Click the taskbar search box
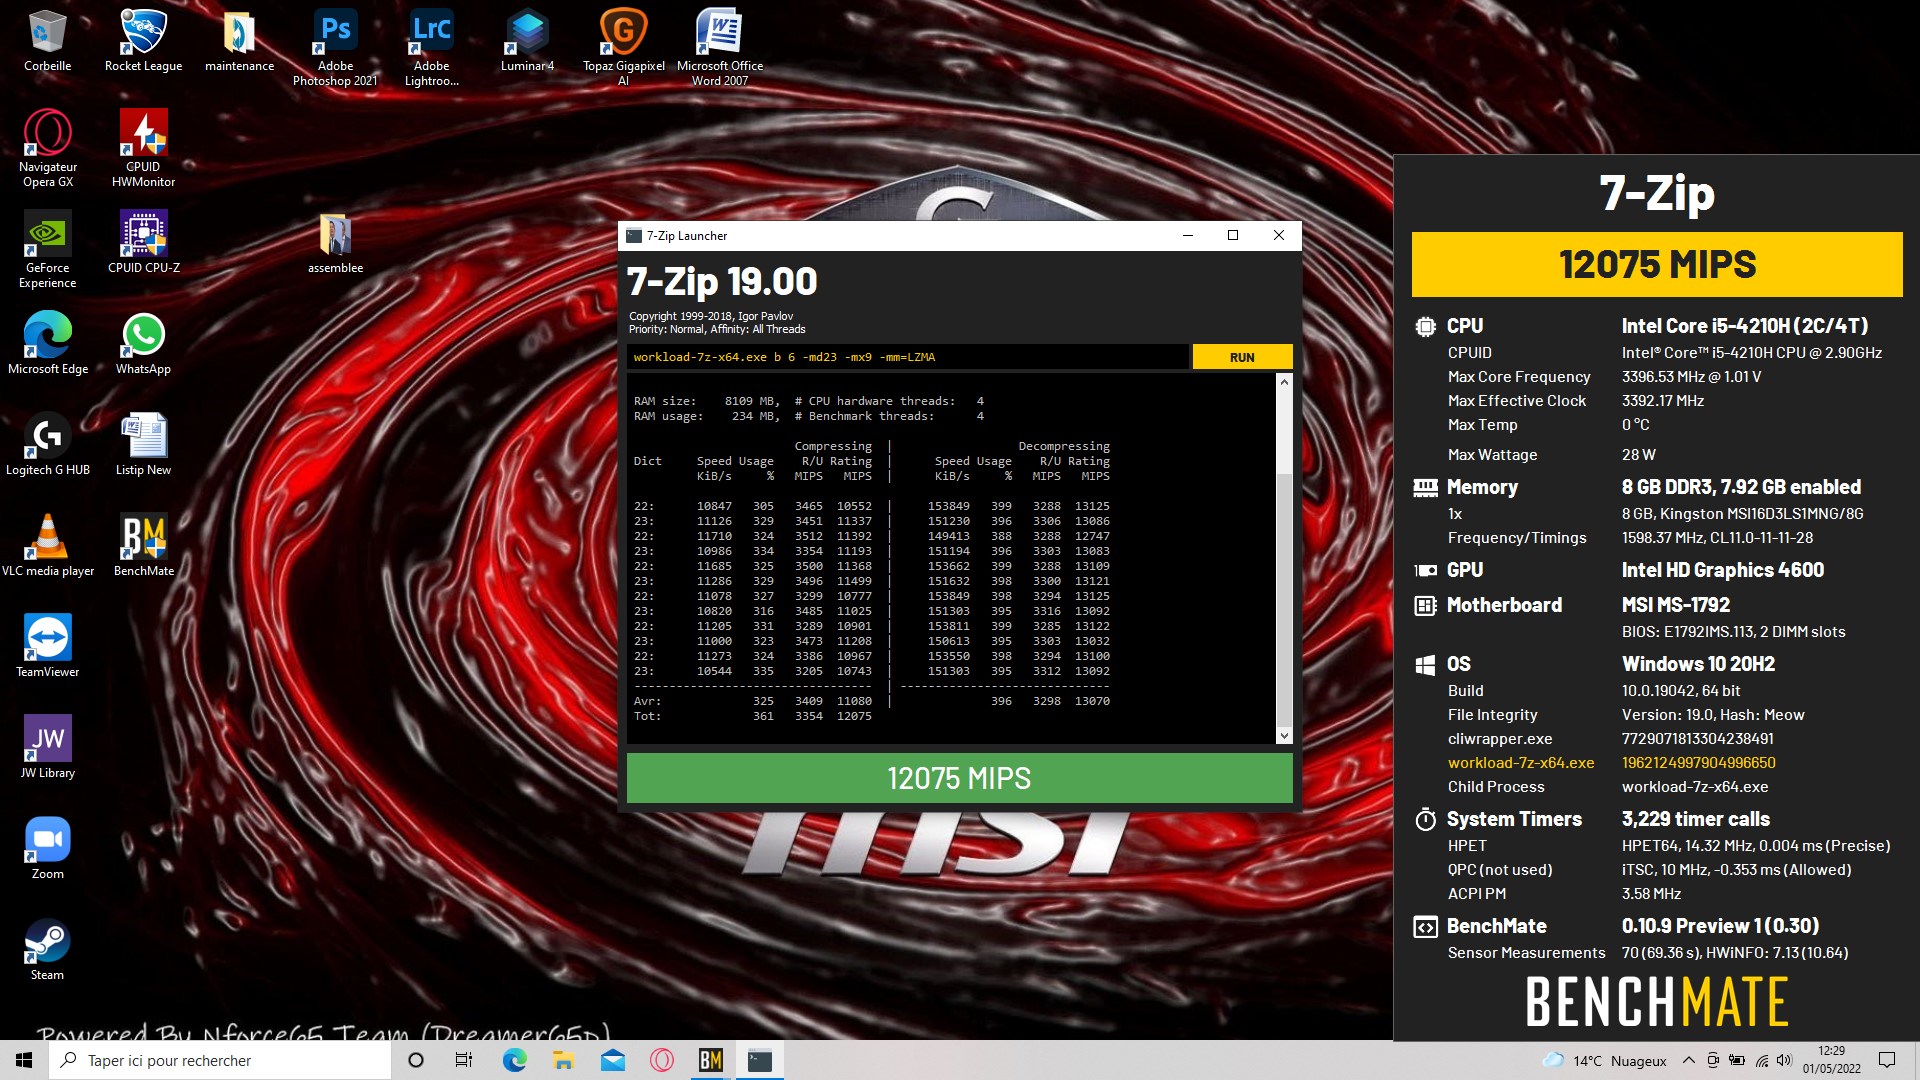Viewport: 1920px width, 1080px height. 220,1060
